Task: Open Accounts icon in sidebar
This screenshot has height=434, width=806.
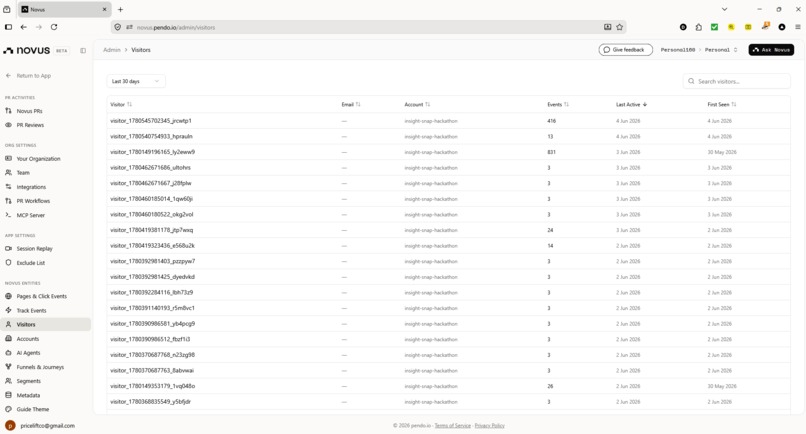Action: [8, 338]
